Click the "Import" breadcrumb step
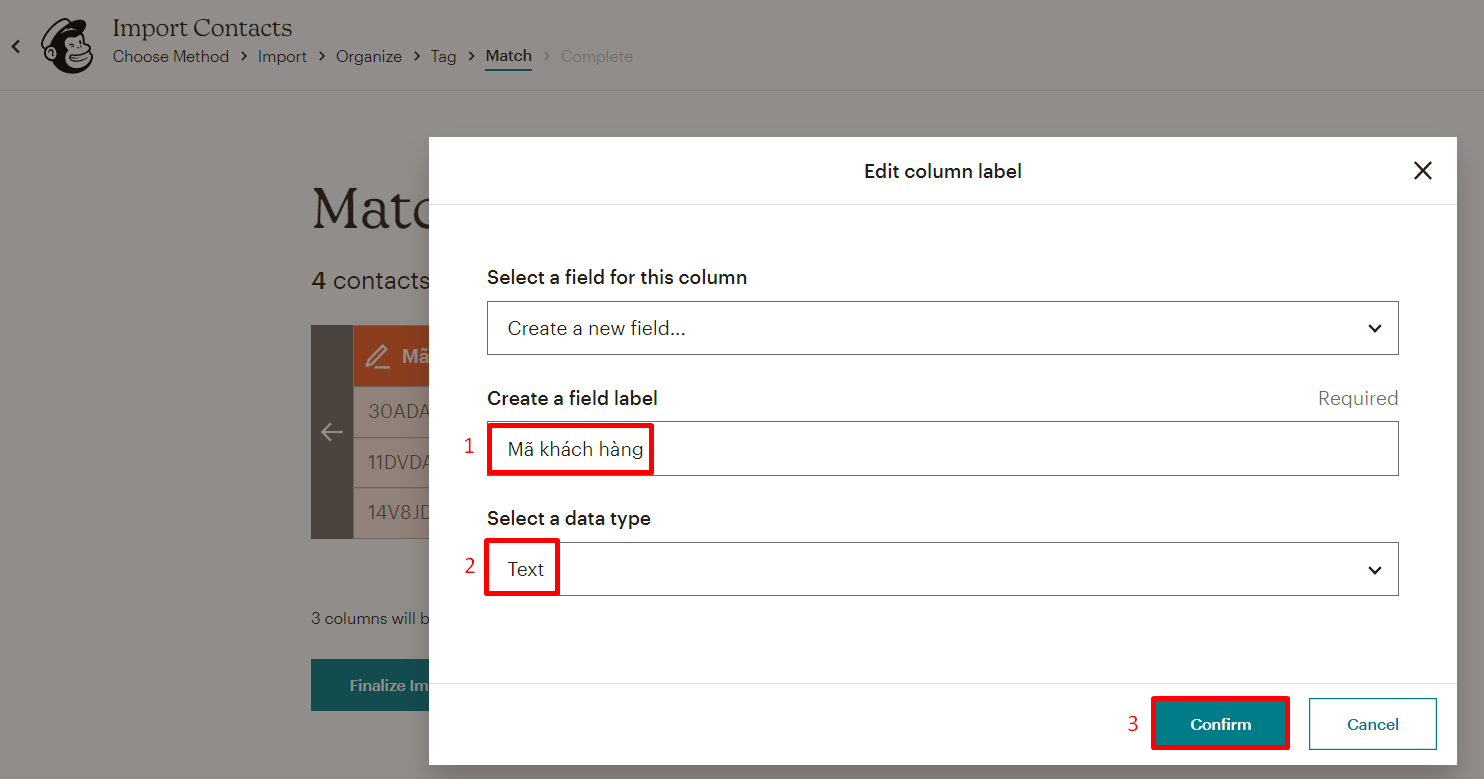This screenshot has width=1484, height=779. coord(282,56)
